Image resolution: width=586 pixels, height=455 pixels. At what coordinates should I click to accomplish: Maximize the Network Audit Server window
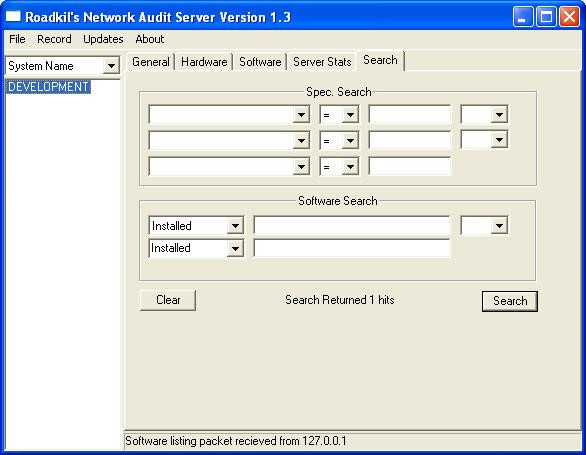point(546,17)
